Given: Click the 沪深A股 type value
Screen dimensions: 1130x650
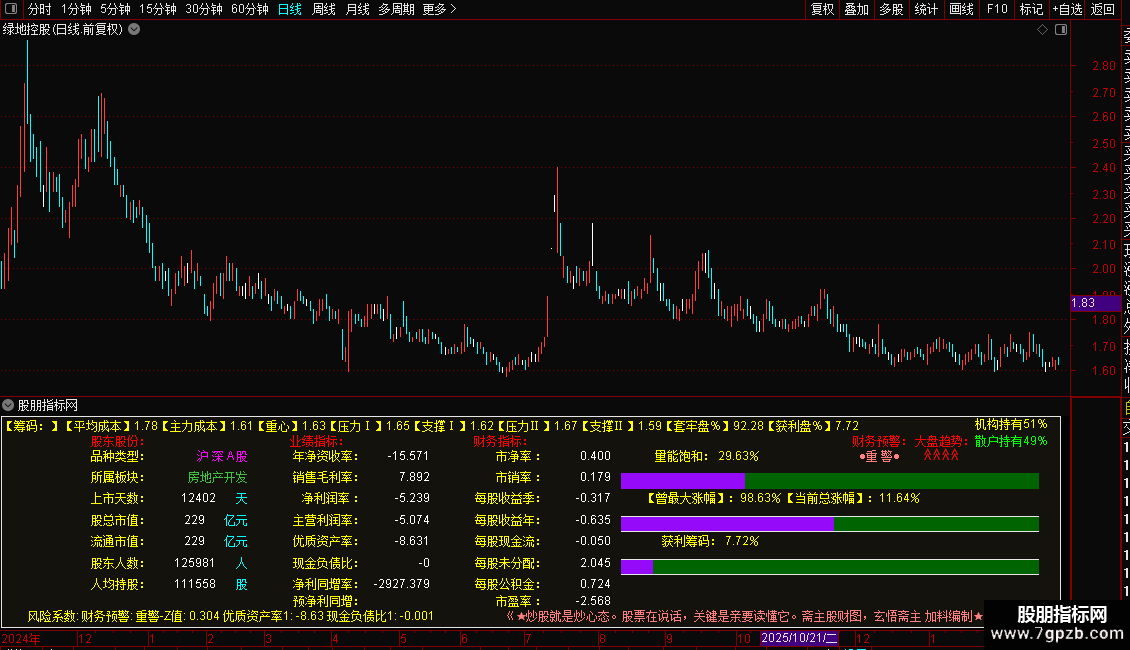Looking at the screenshot, I should coord(222,456).
